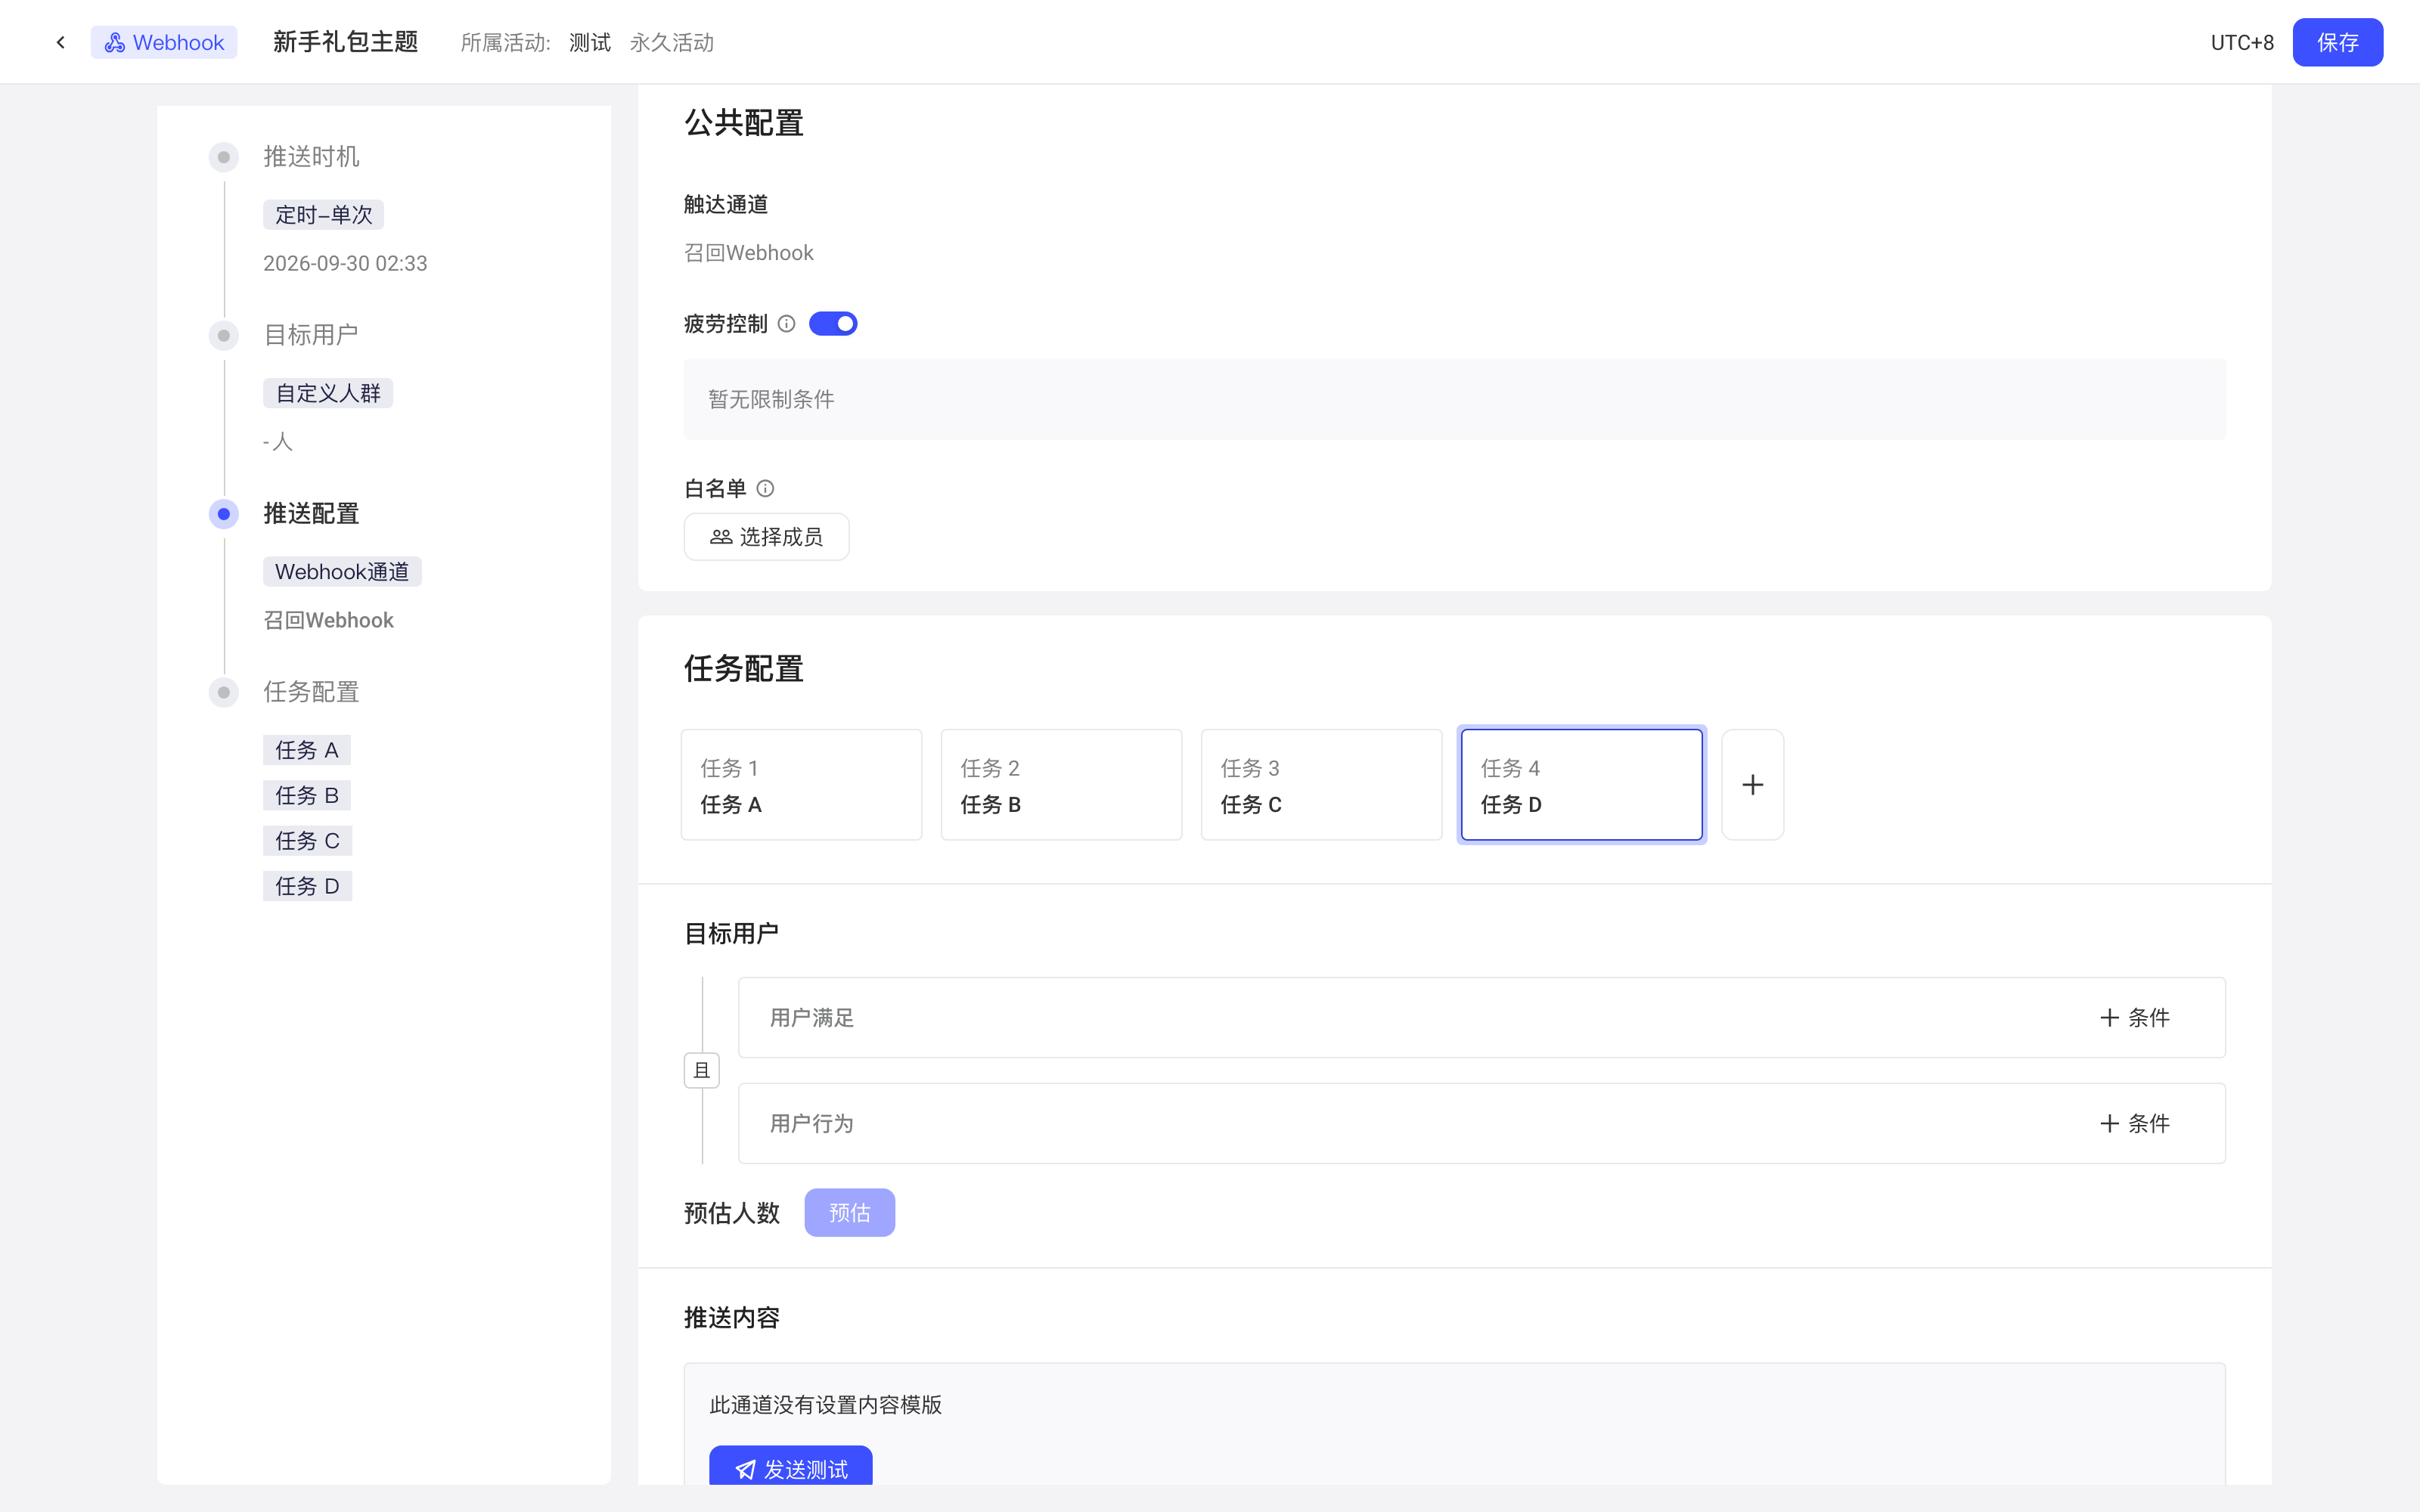This screenshot has height=1512, width=2420.
Task: Jump to 任务配置 step in sidebar
Action: tap(311, 692)
